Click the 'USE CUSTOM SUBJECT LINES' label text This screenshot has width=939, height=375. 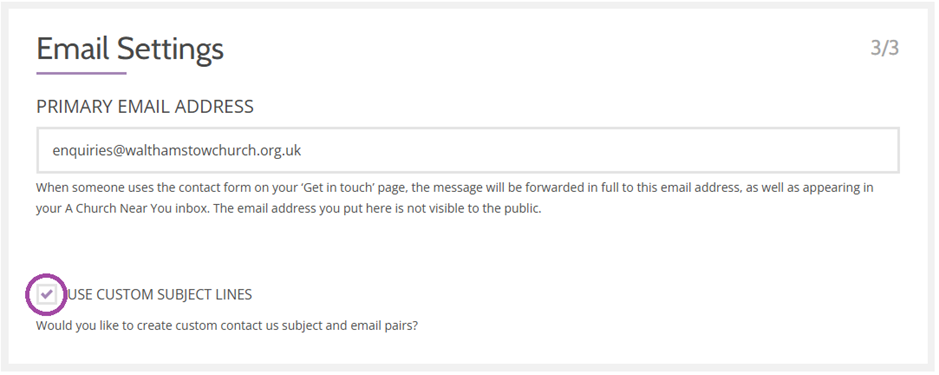click(159, 295)
